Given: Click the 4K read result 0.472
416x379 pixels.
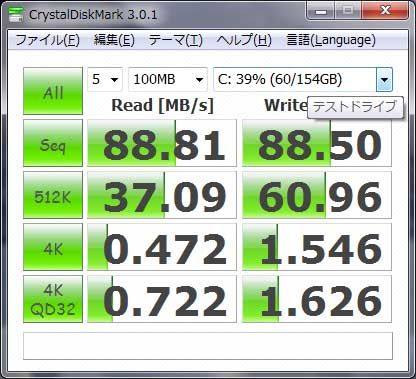Looking at the screenshot, I should [162, 247].
